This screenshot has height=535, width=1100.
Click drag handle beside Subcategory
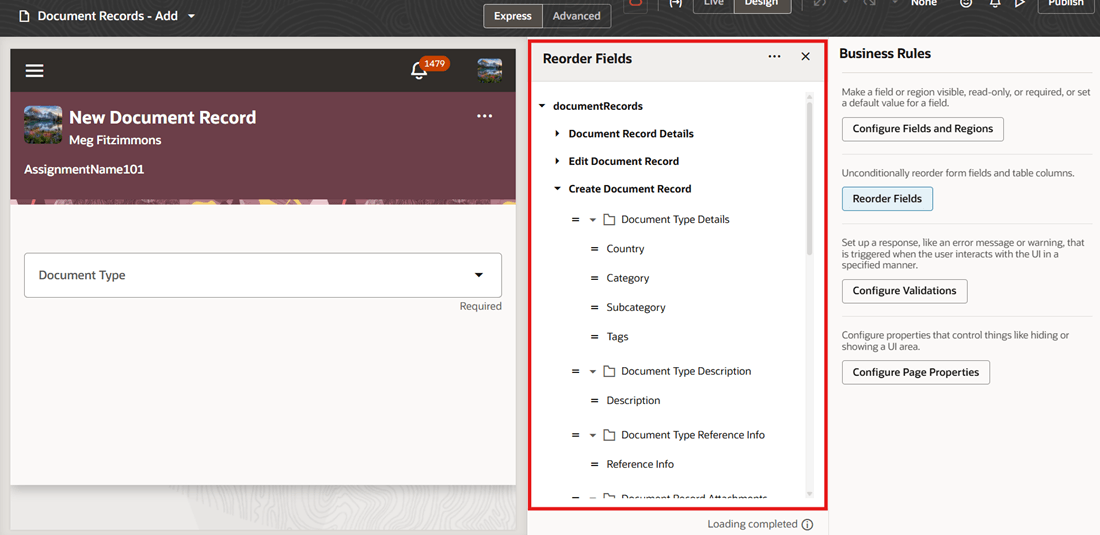pyautogui.click(x=594, y=308)
